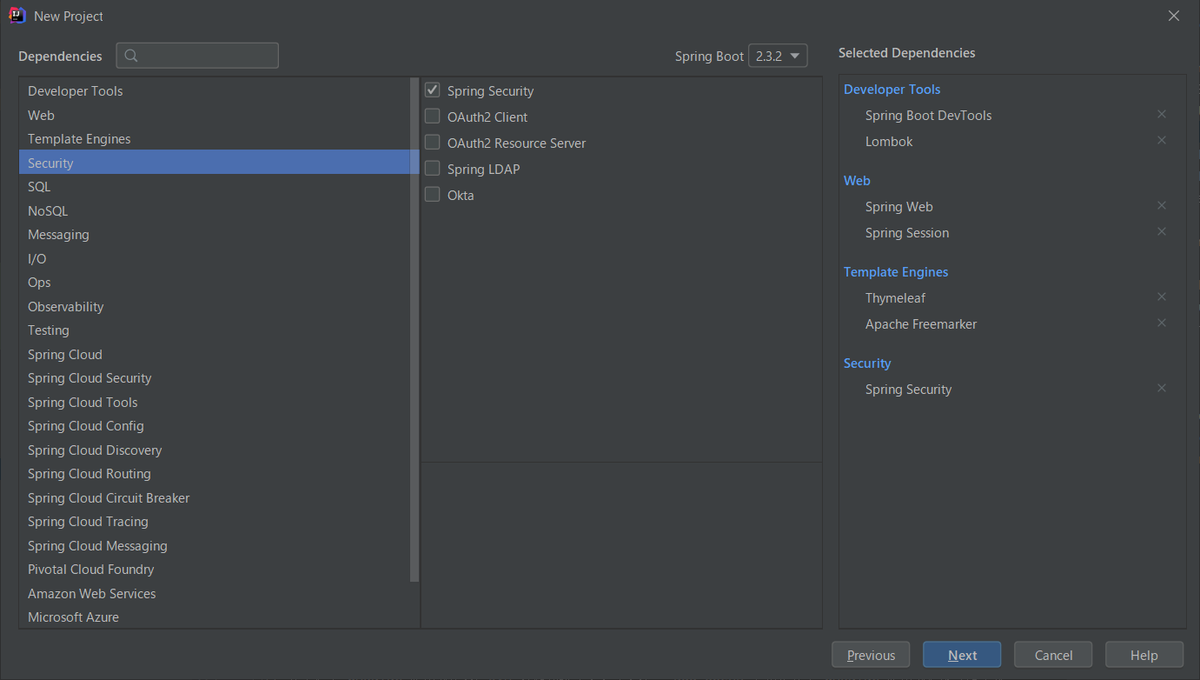Click the Developer Tools heading in selected panel
The height and width of the screenshot is (680, 1200).
[x=892, y=89]
